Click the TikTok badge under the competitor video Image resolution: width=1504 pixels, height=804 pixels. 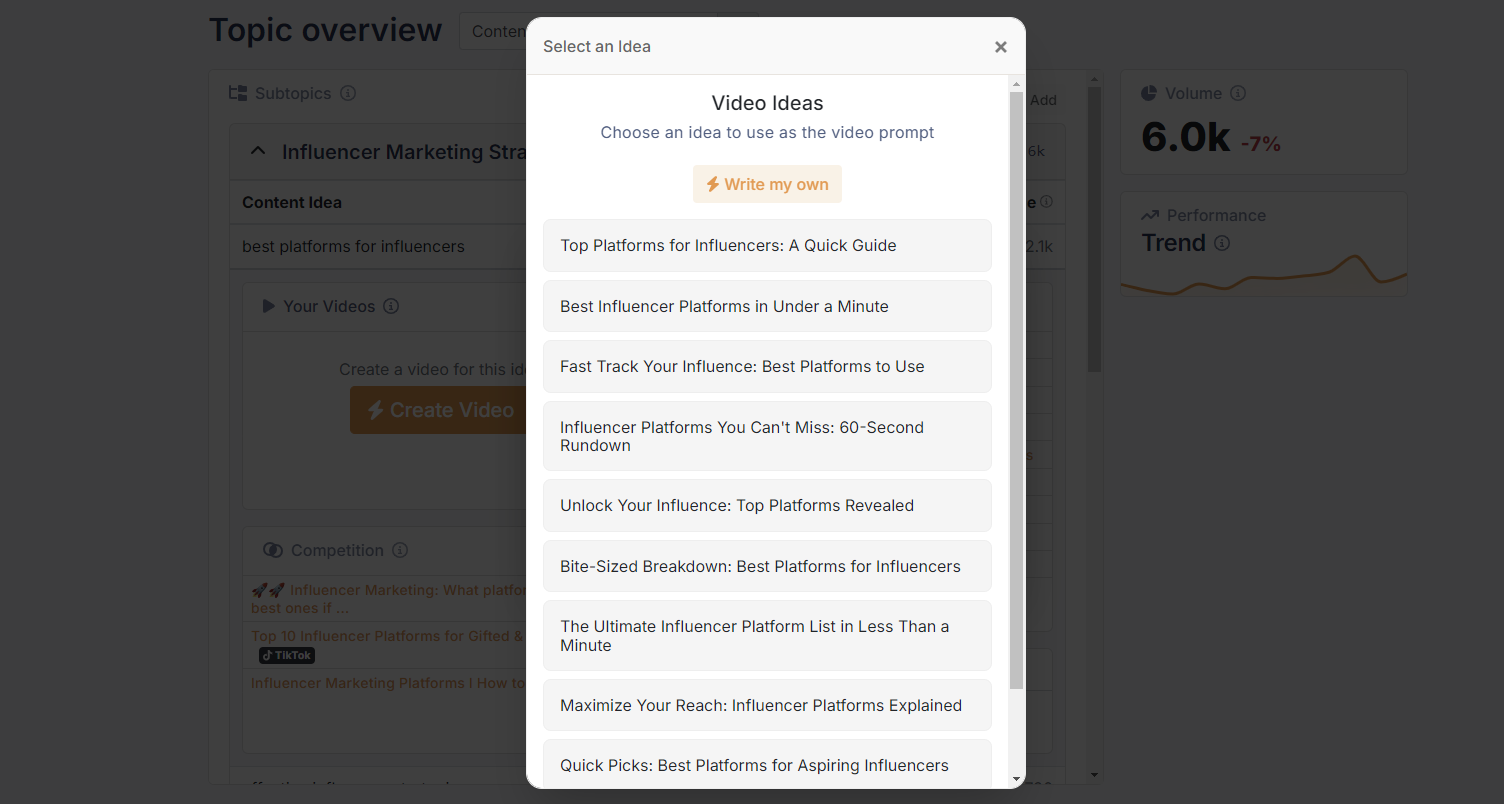(286, 655)
